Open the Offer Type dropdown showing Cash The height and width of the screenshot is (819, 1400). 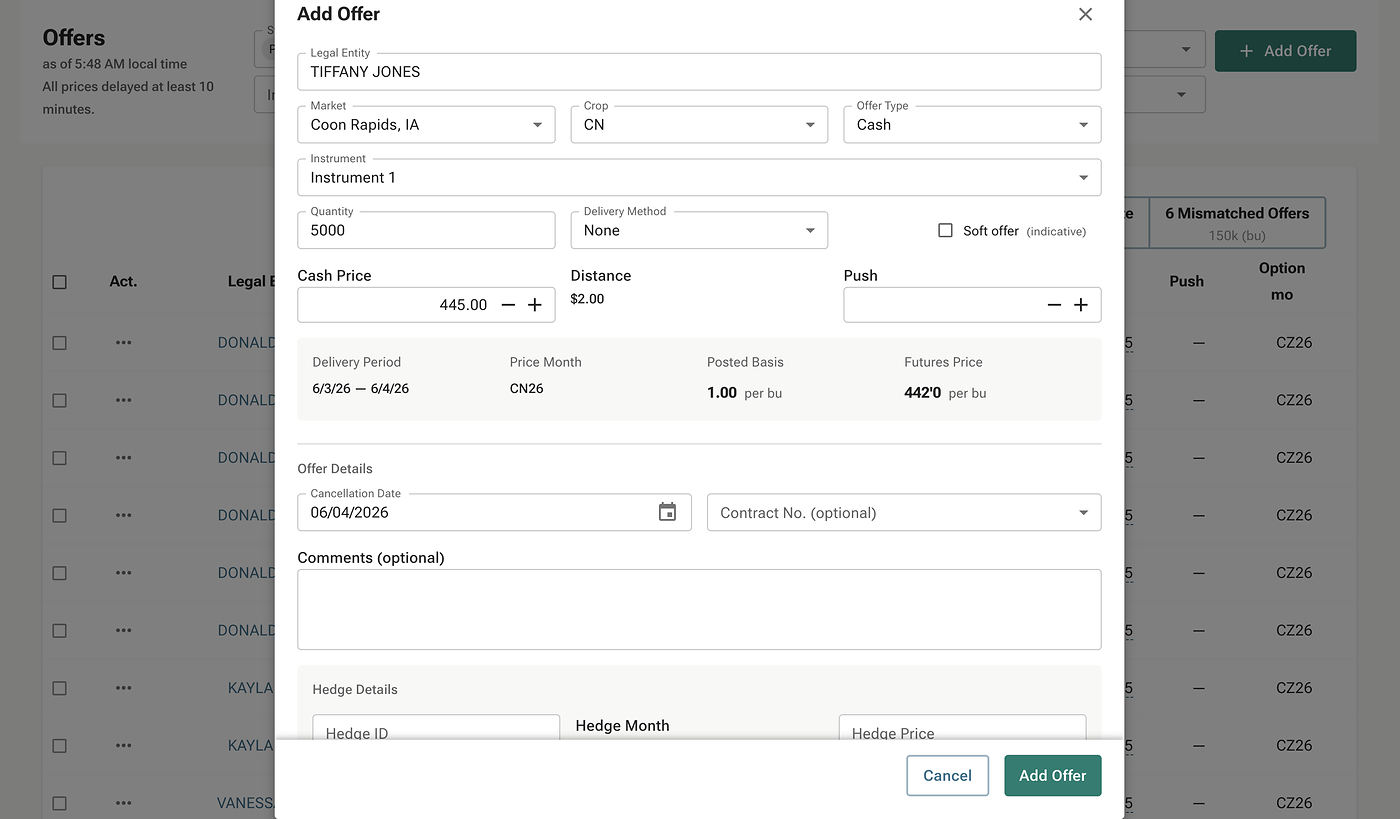[x=972, y=125]
